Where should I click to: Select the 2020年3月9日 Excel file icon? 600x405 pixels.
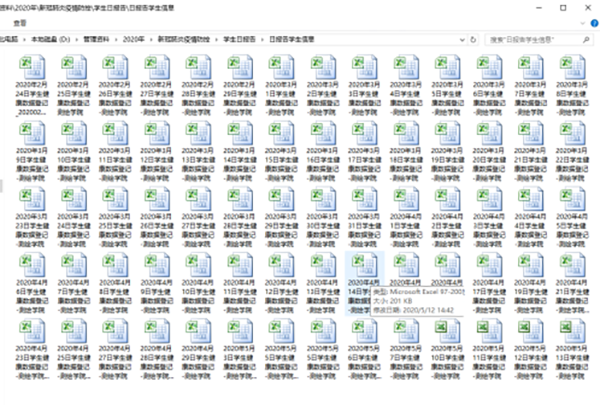coord(32,133)
